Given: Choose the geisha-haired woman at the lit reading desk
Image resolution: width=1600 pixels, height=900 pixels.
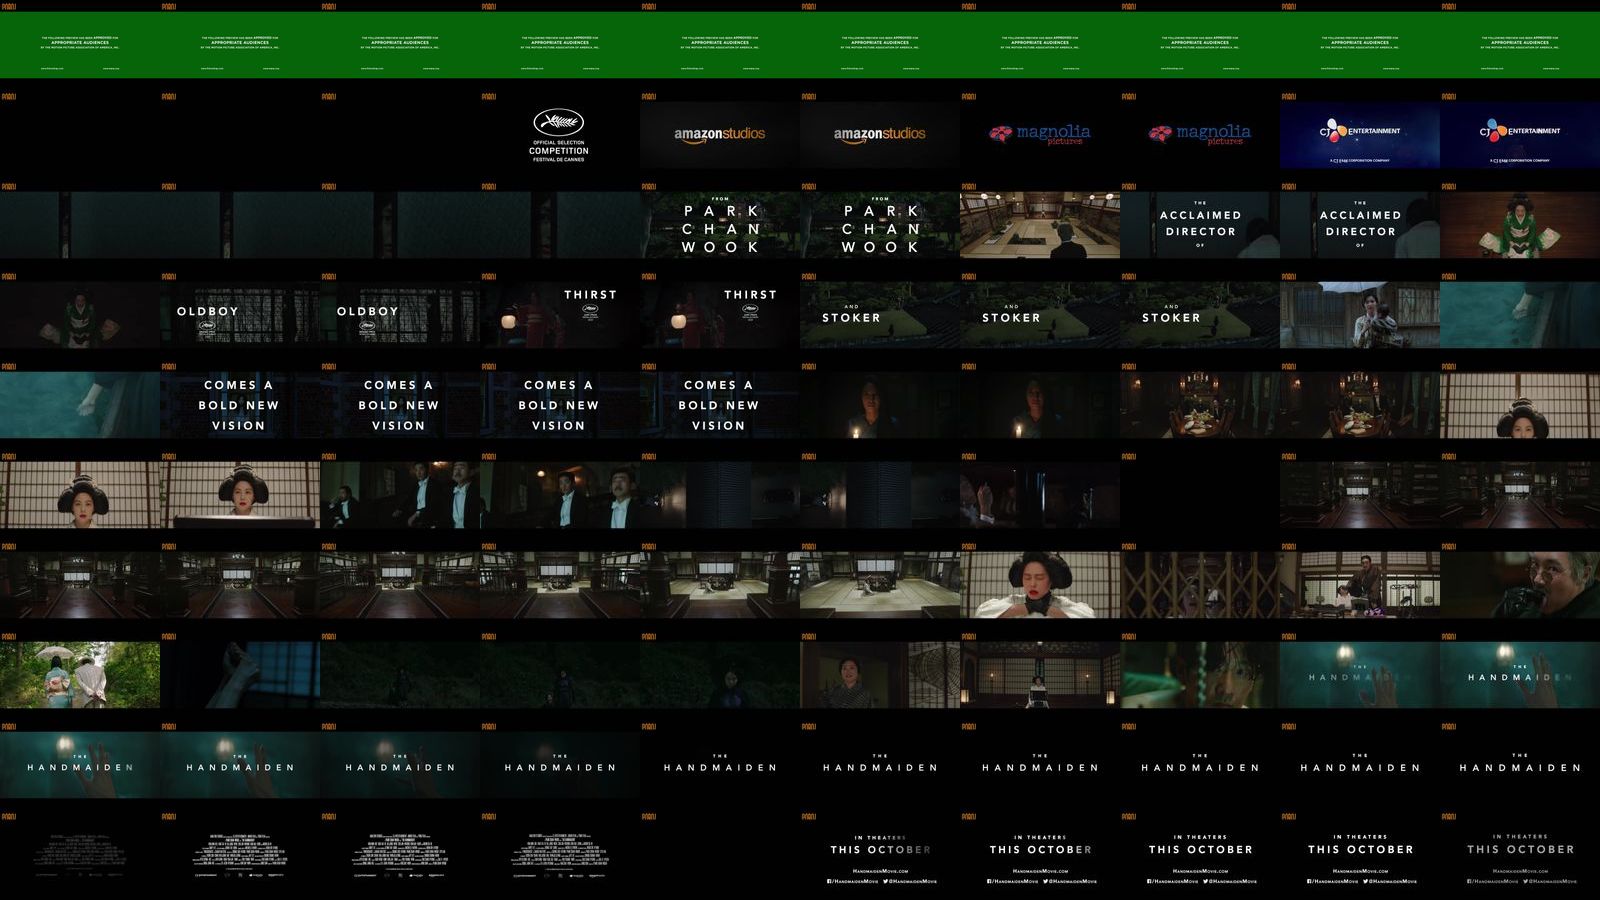Looking at the screenshot, I should (x=239, y=495).
